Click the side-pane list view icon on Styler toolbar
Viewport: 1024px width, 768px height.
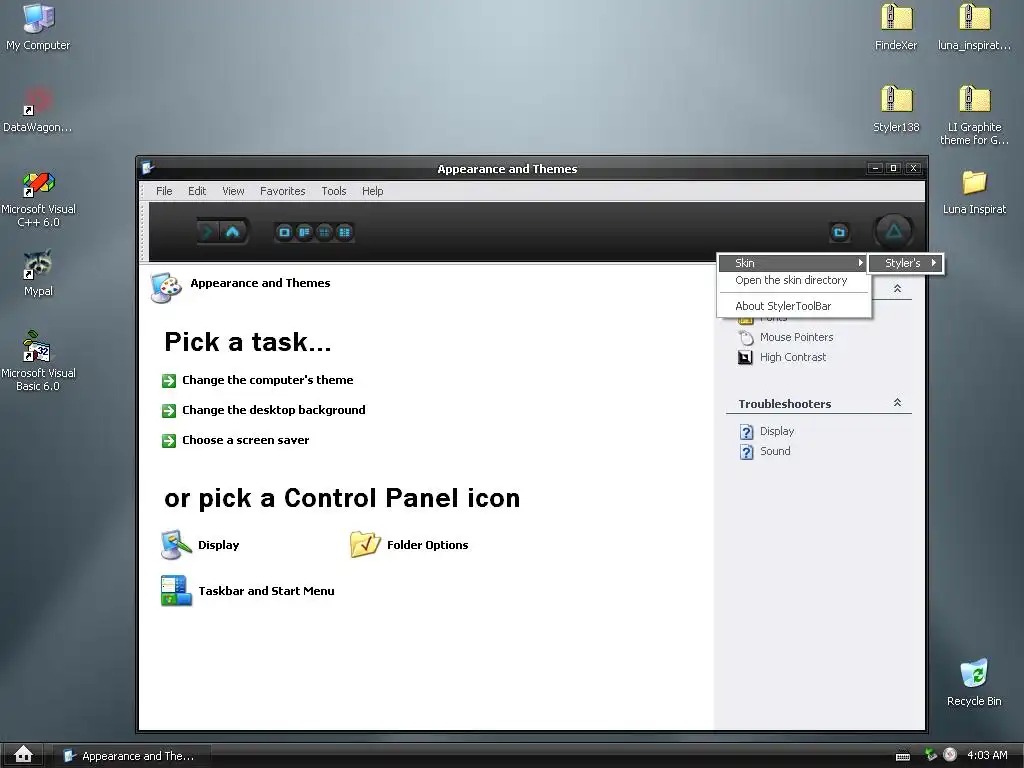[304, 232]
